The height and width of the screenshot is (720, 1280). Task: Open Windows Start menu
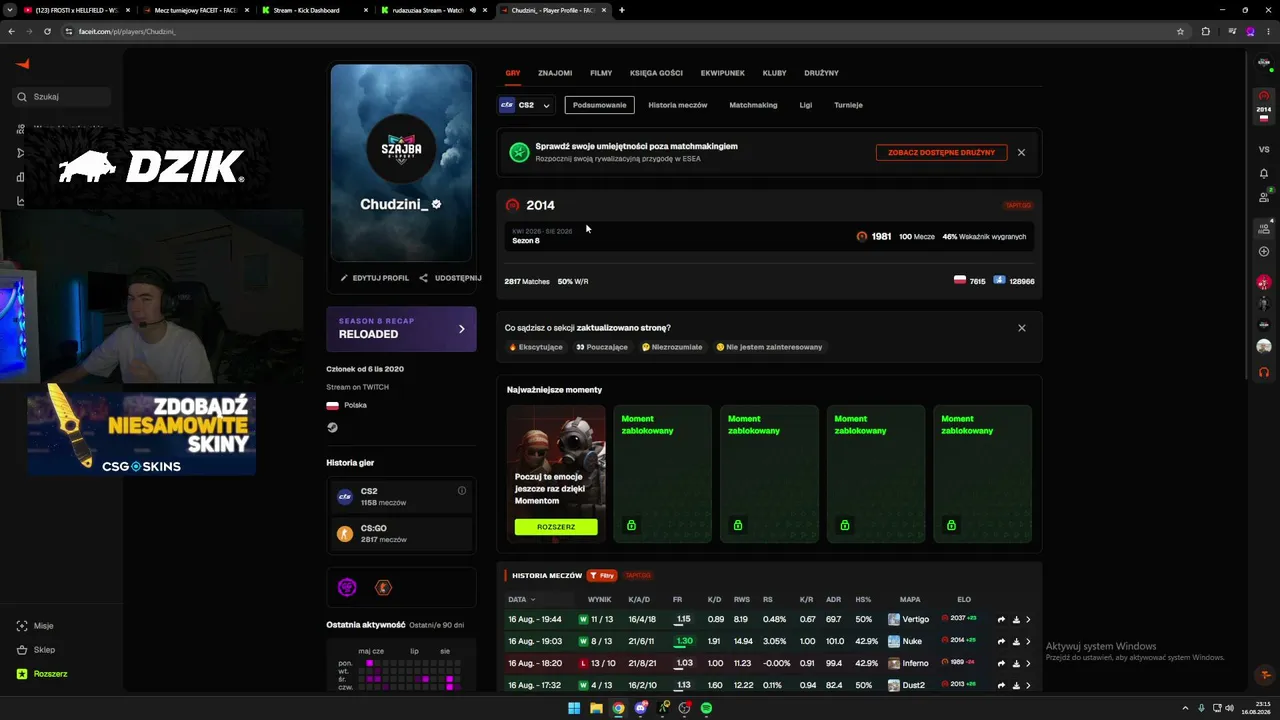click(x=574, y=708)
